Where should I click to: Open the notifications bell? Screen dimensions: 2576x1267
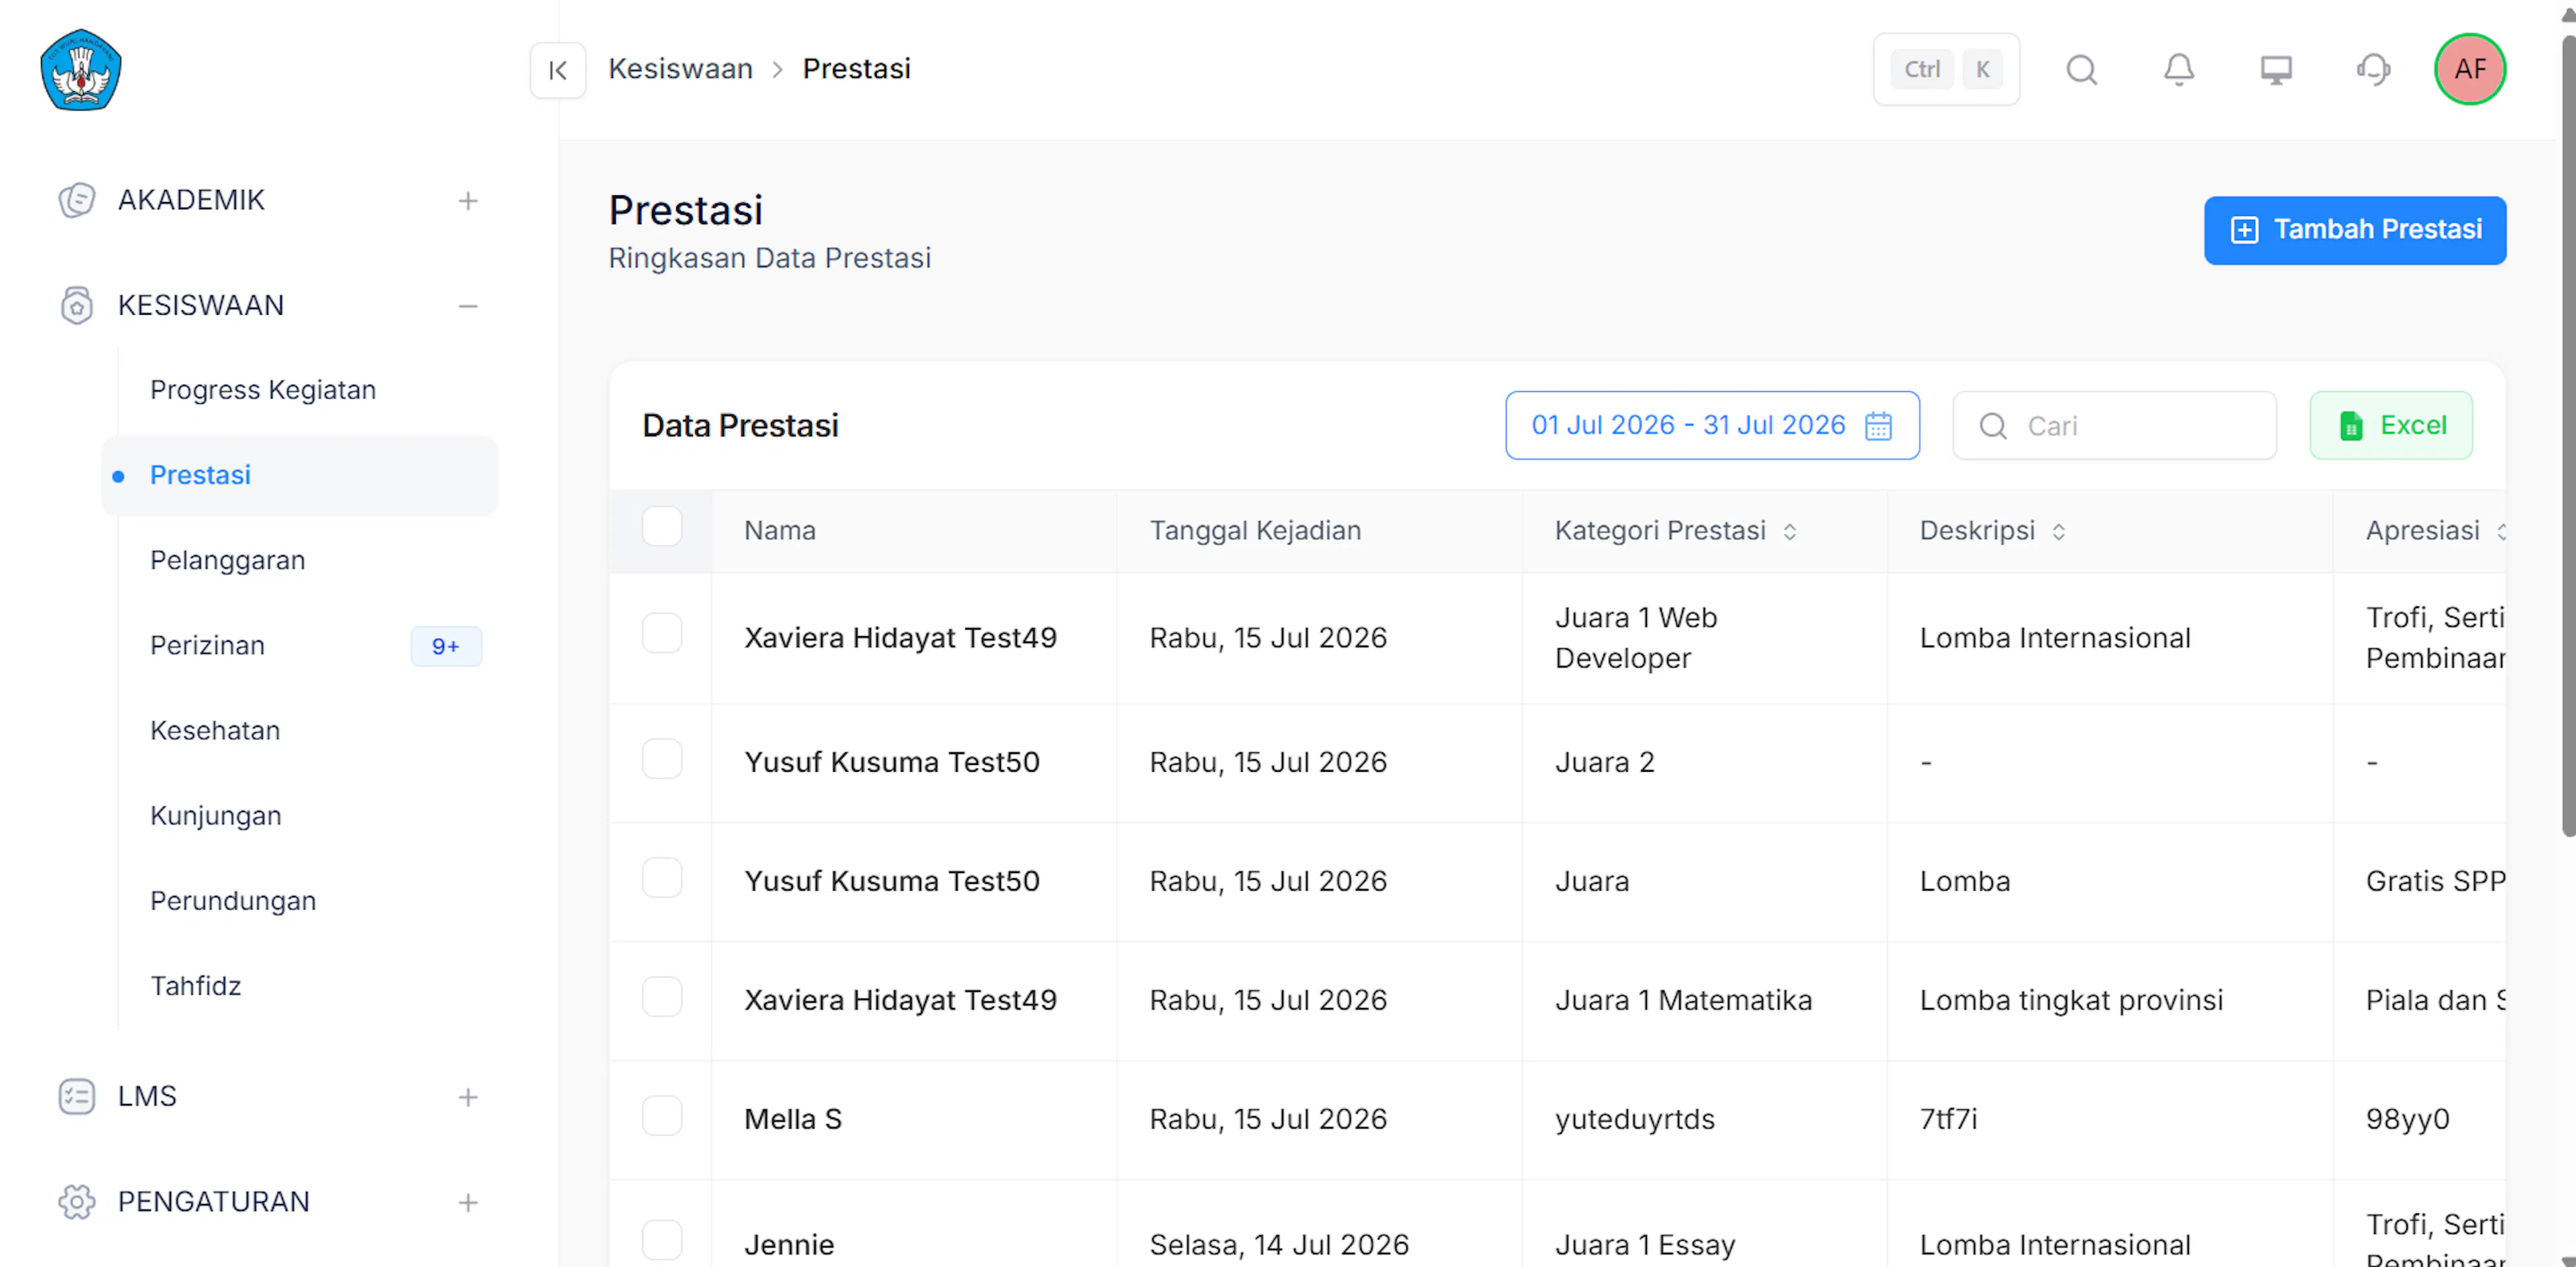(x=2179, y=69)
